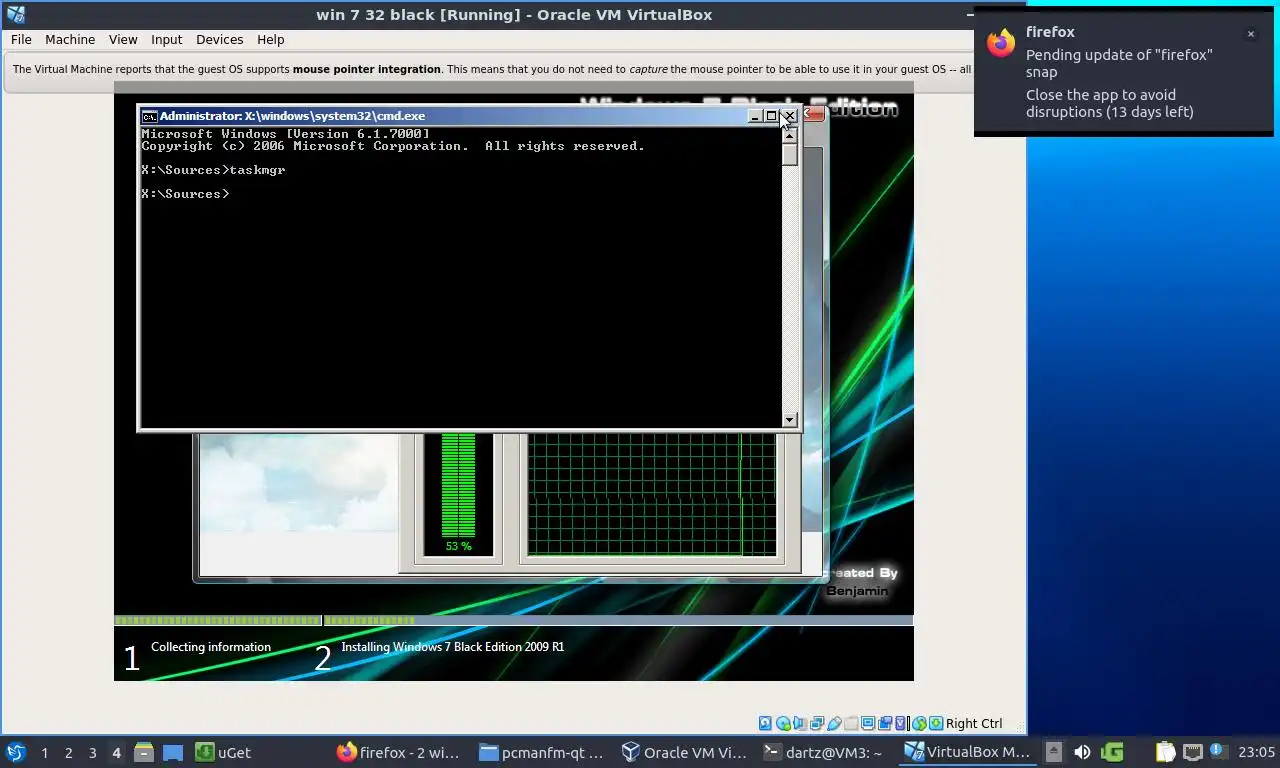
Task: Open the File menu
Action: coord(21,39)
